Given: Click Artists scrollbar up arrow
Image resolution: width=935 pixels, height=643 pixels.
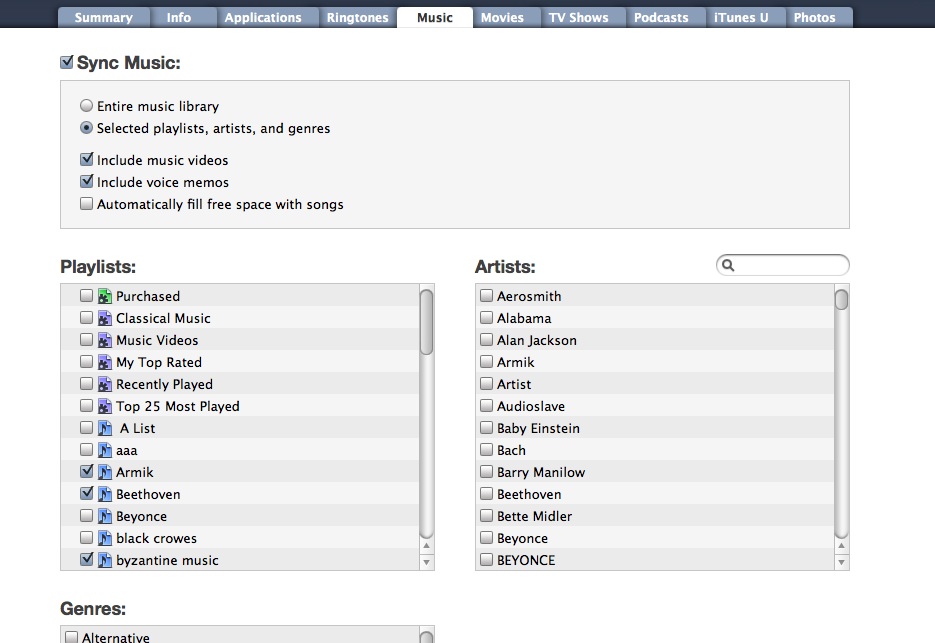Looking at the screenshot, I should point(841,546).
